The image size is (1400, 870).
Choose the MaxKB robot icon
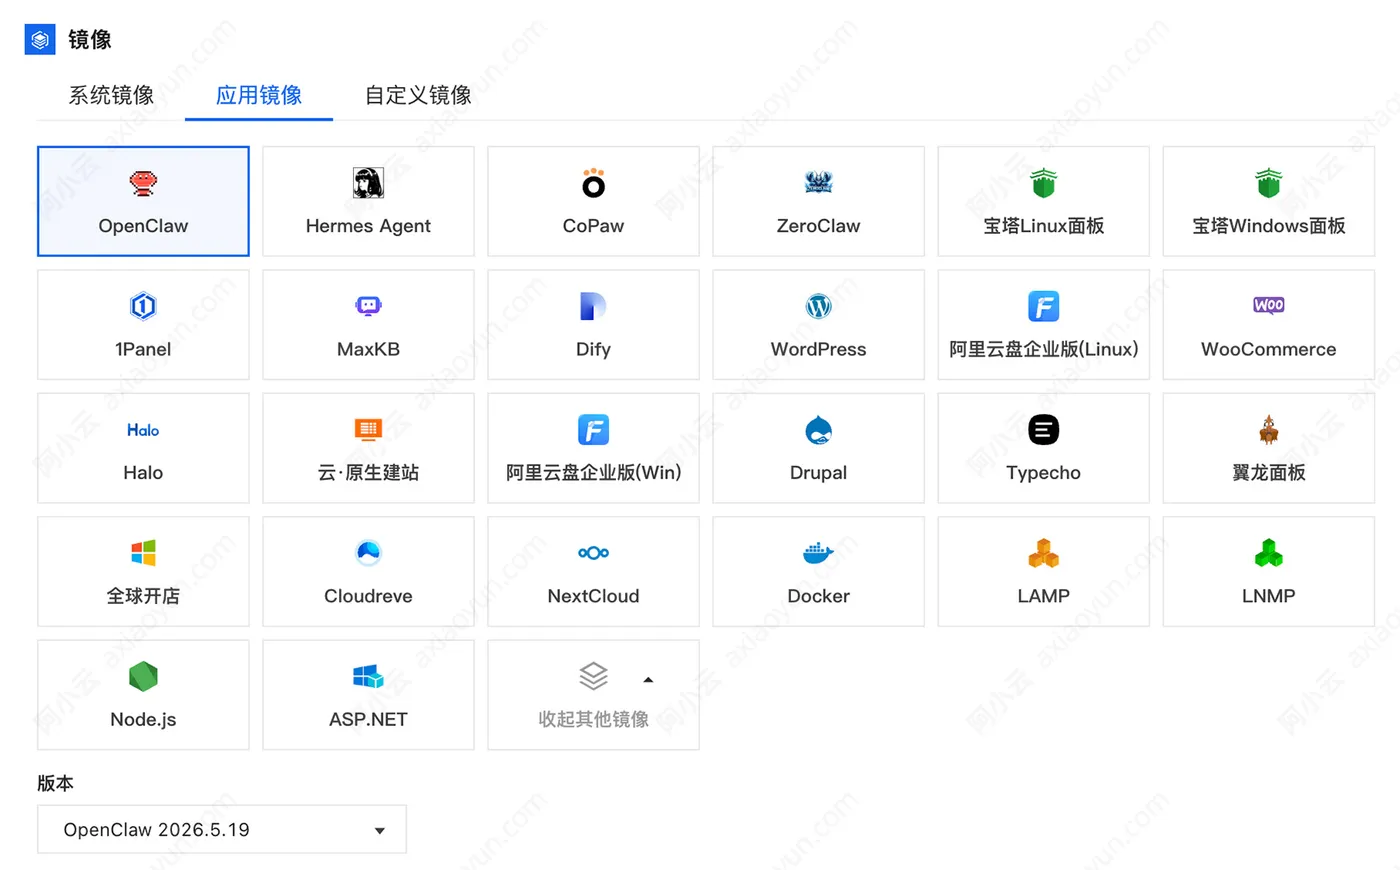pos(368,306)
